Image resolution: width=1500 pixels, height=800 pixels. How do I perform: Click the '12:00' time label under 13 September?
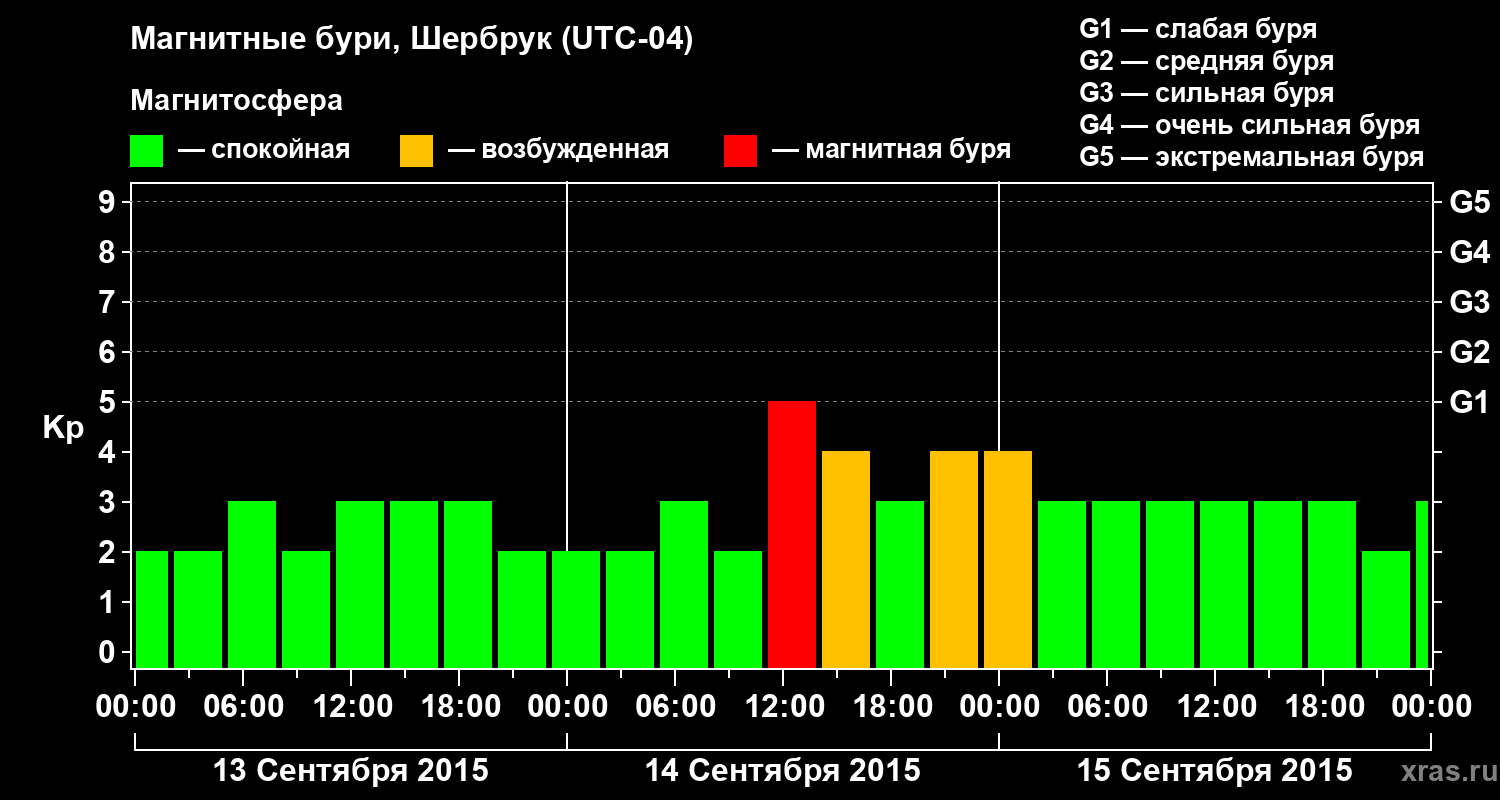tap(352, 707)
